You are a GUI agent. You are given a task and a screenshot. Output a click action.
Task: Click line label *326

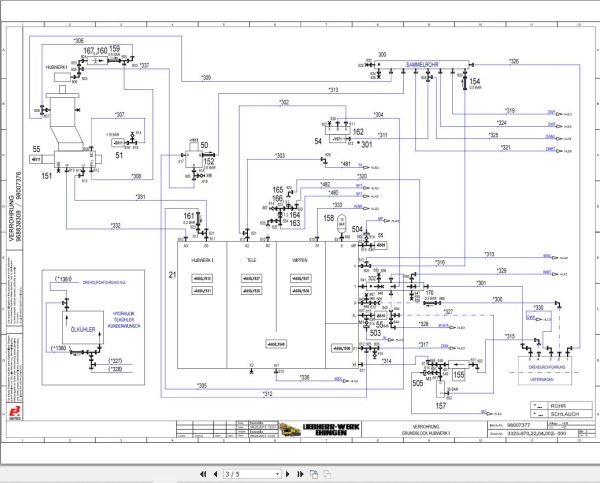(x=514, y=61)
